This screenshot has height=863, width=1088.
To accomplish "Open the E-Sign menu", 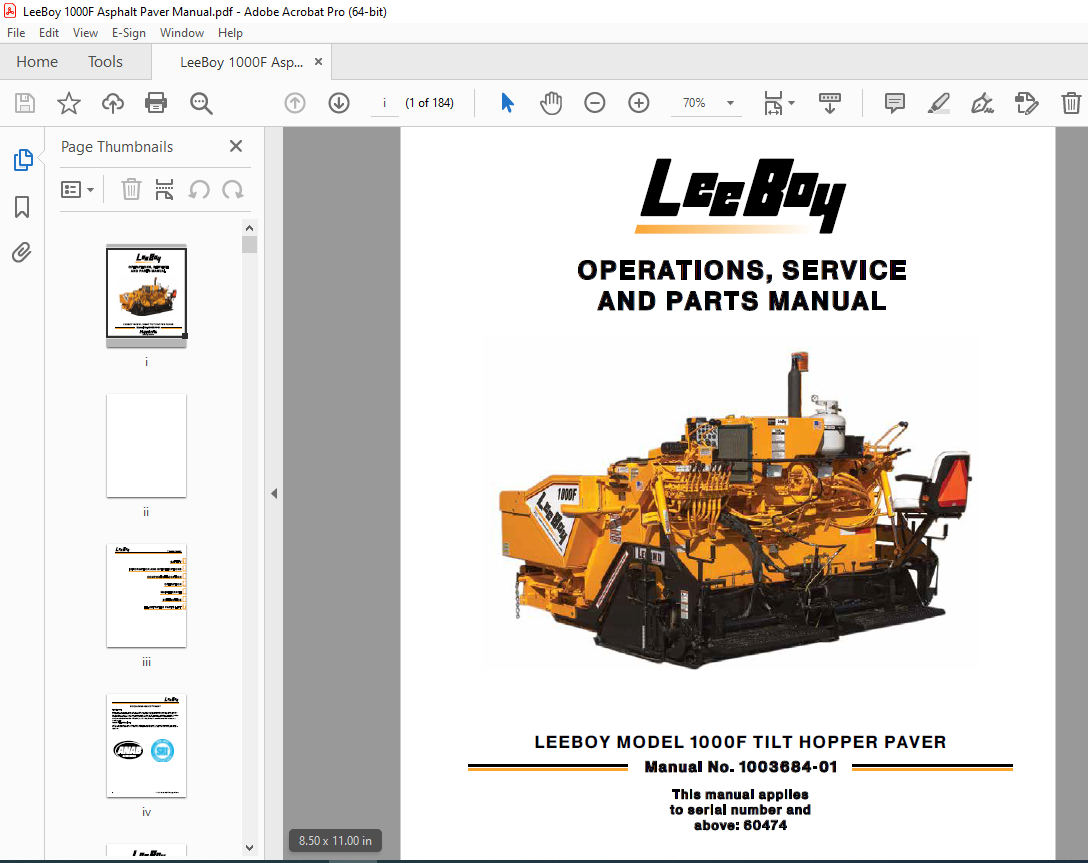I will click(x=129, y=33).
